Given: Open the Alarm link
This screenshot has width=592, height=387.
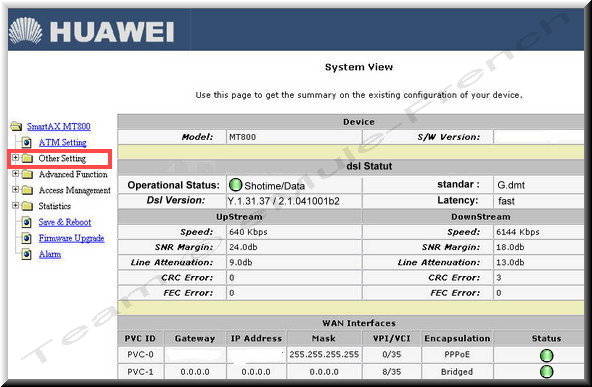Looking at the screenshot, I should click(x=50, y=254).
